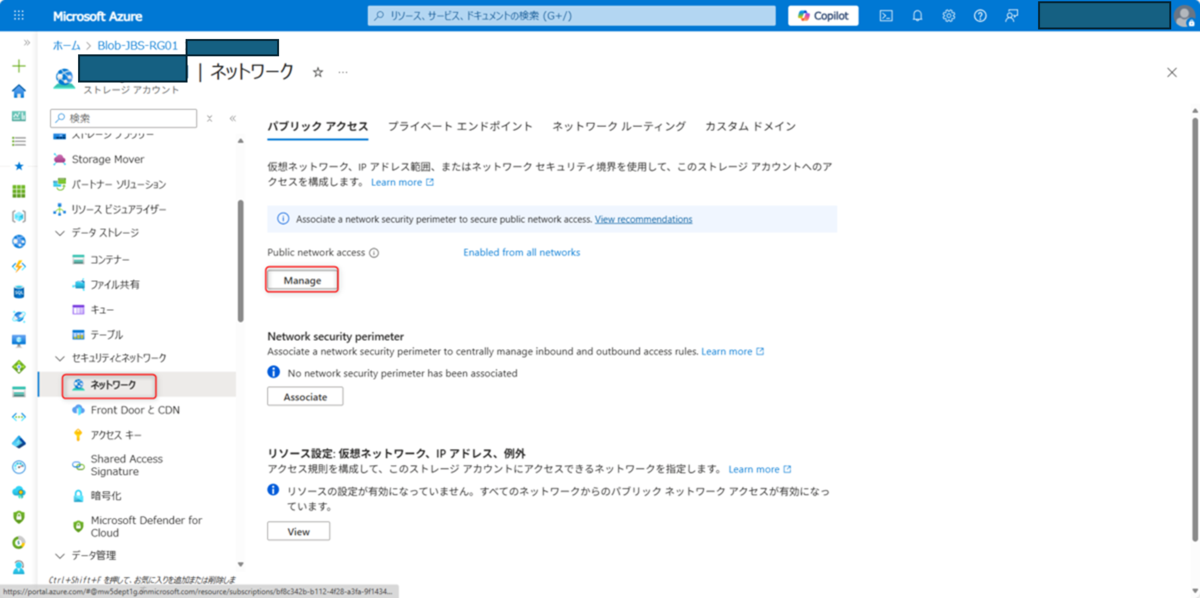
Task: Open the カスタム ドメイン tab
Action: pos(749,127)
